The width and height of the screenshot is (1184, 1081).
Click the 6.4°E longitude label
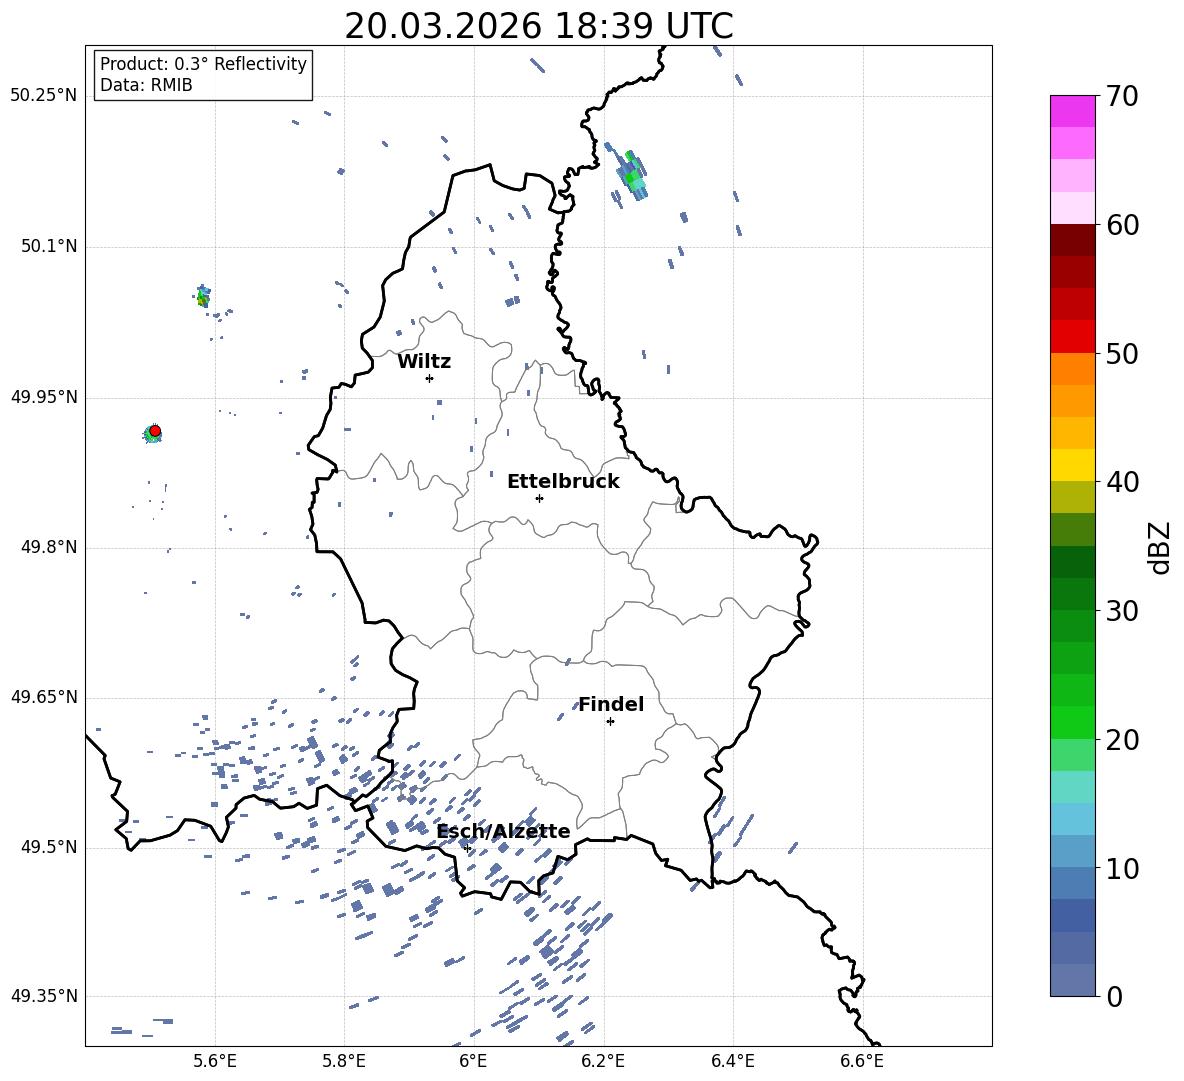(x=732, y=1061)
